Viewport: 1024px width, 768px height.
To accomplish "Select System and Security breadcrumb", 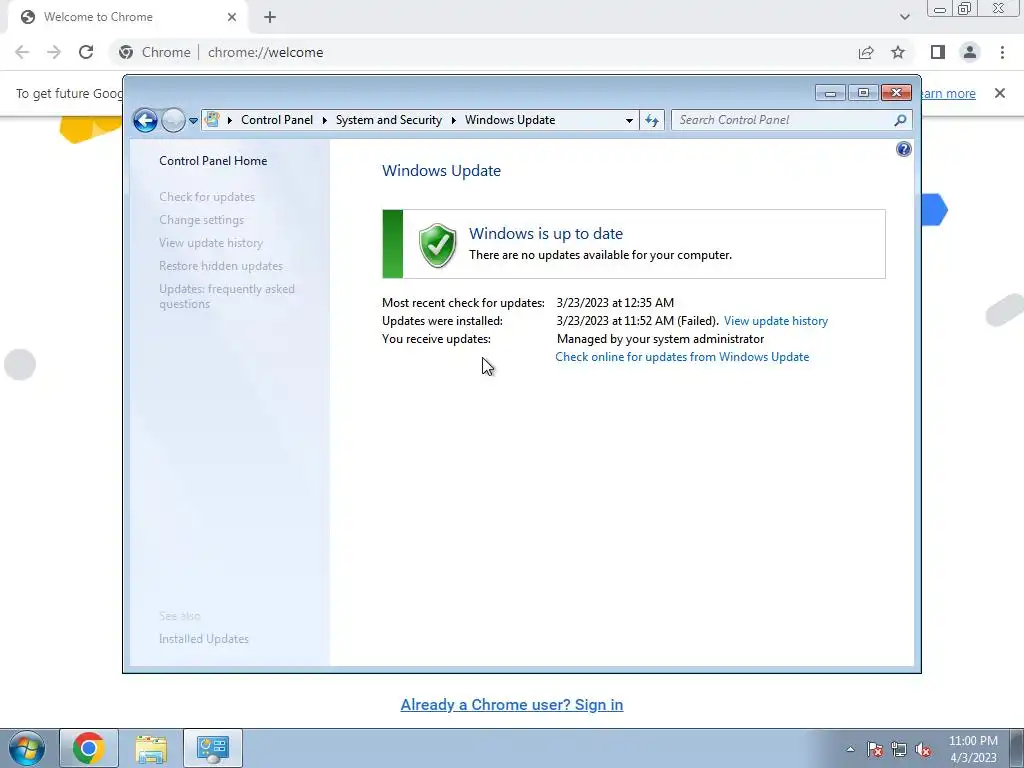I will coord(389,120).
